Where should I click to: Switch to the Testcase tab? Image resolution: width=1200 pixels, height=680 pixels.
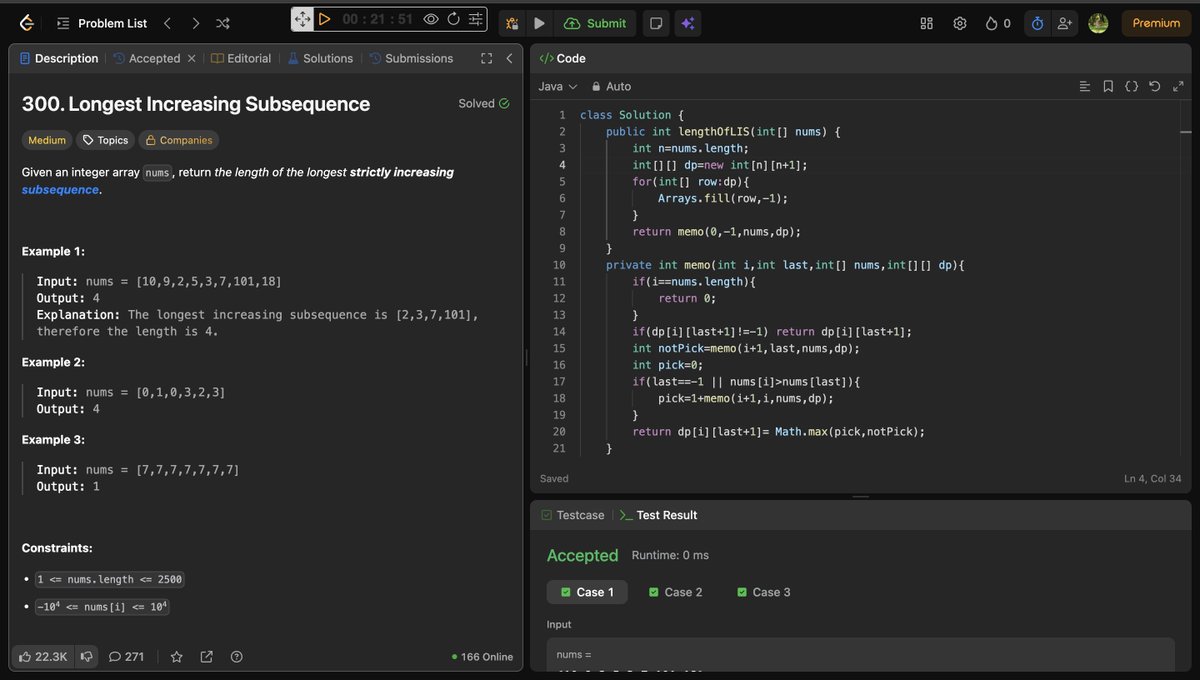click(x=573, y=515)
